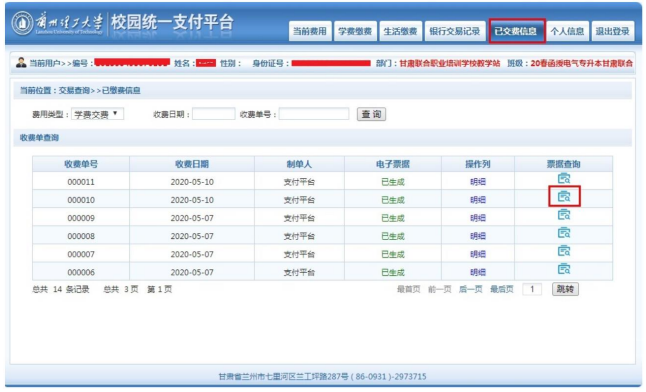
Task: Go to 最后页 last page link
Action: (x=502, y=289)
